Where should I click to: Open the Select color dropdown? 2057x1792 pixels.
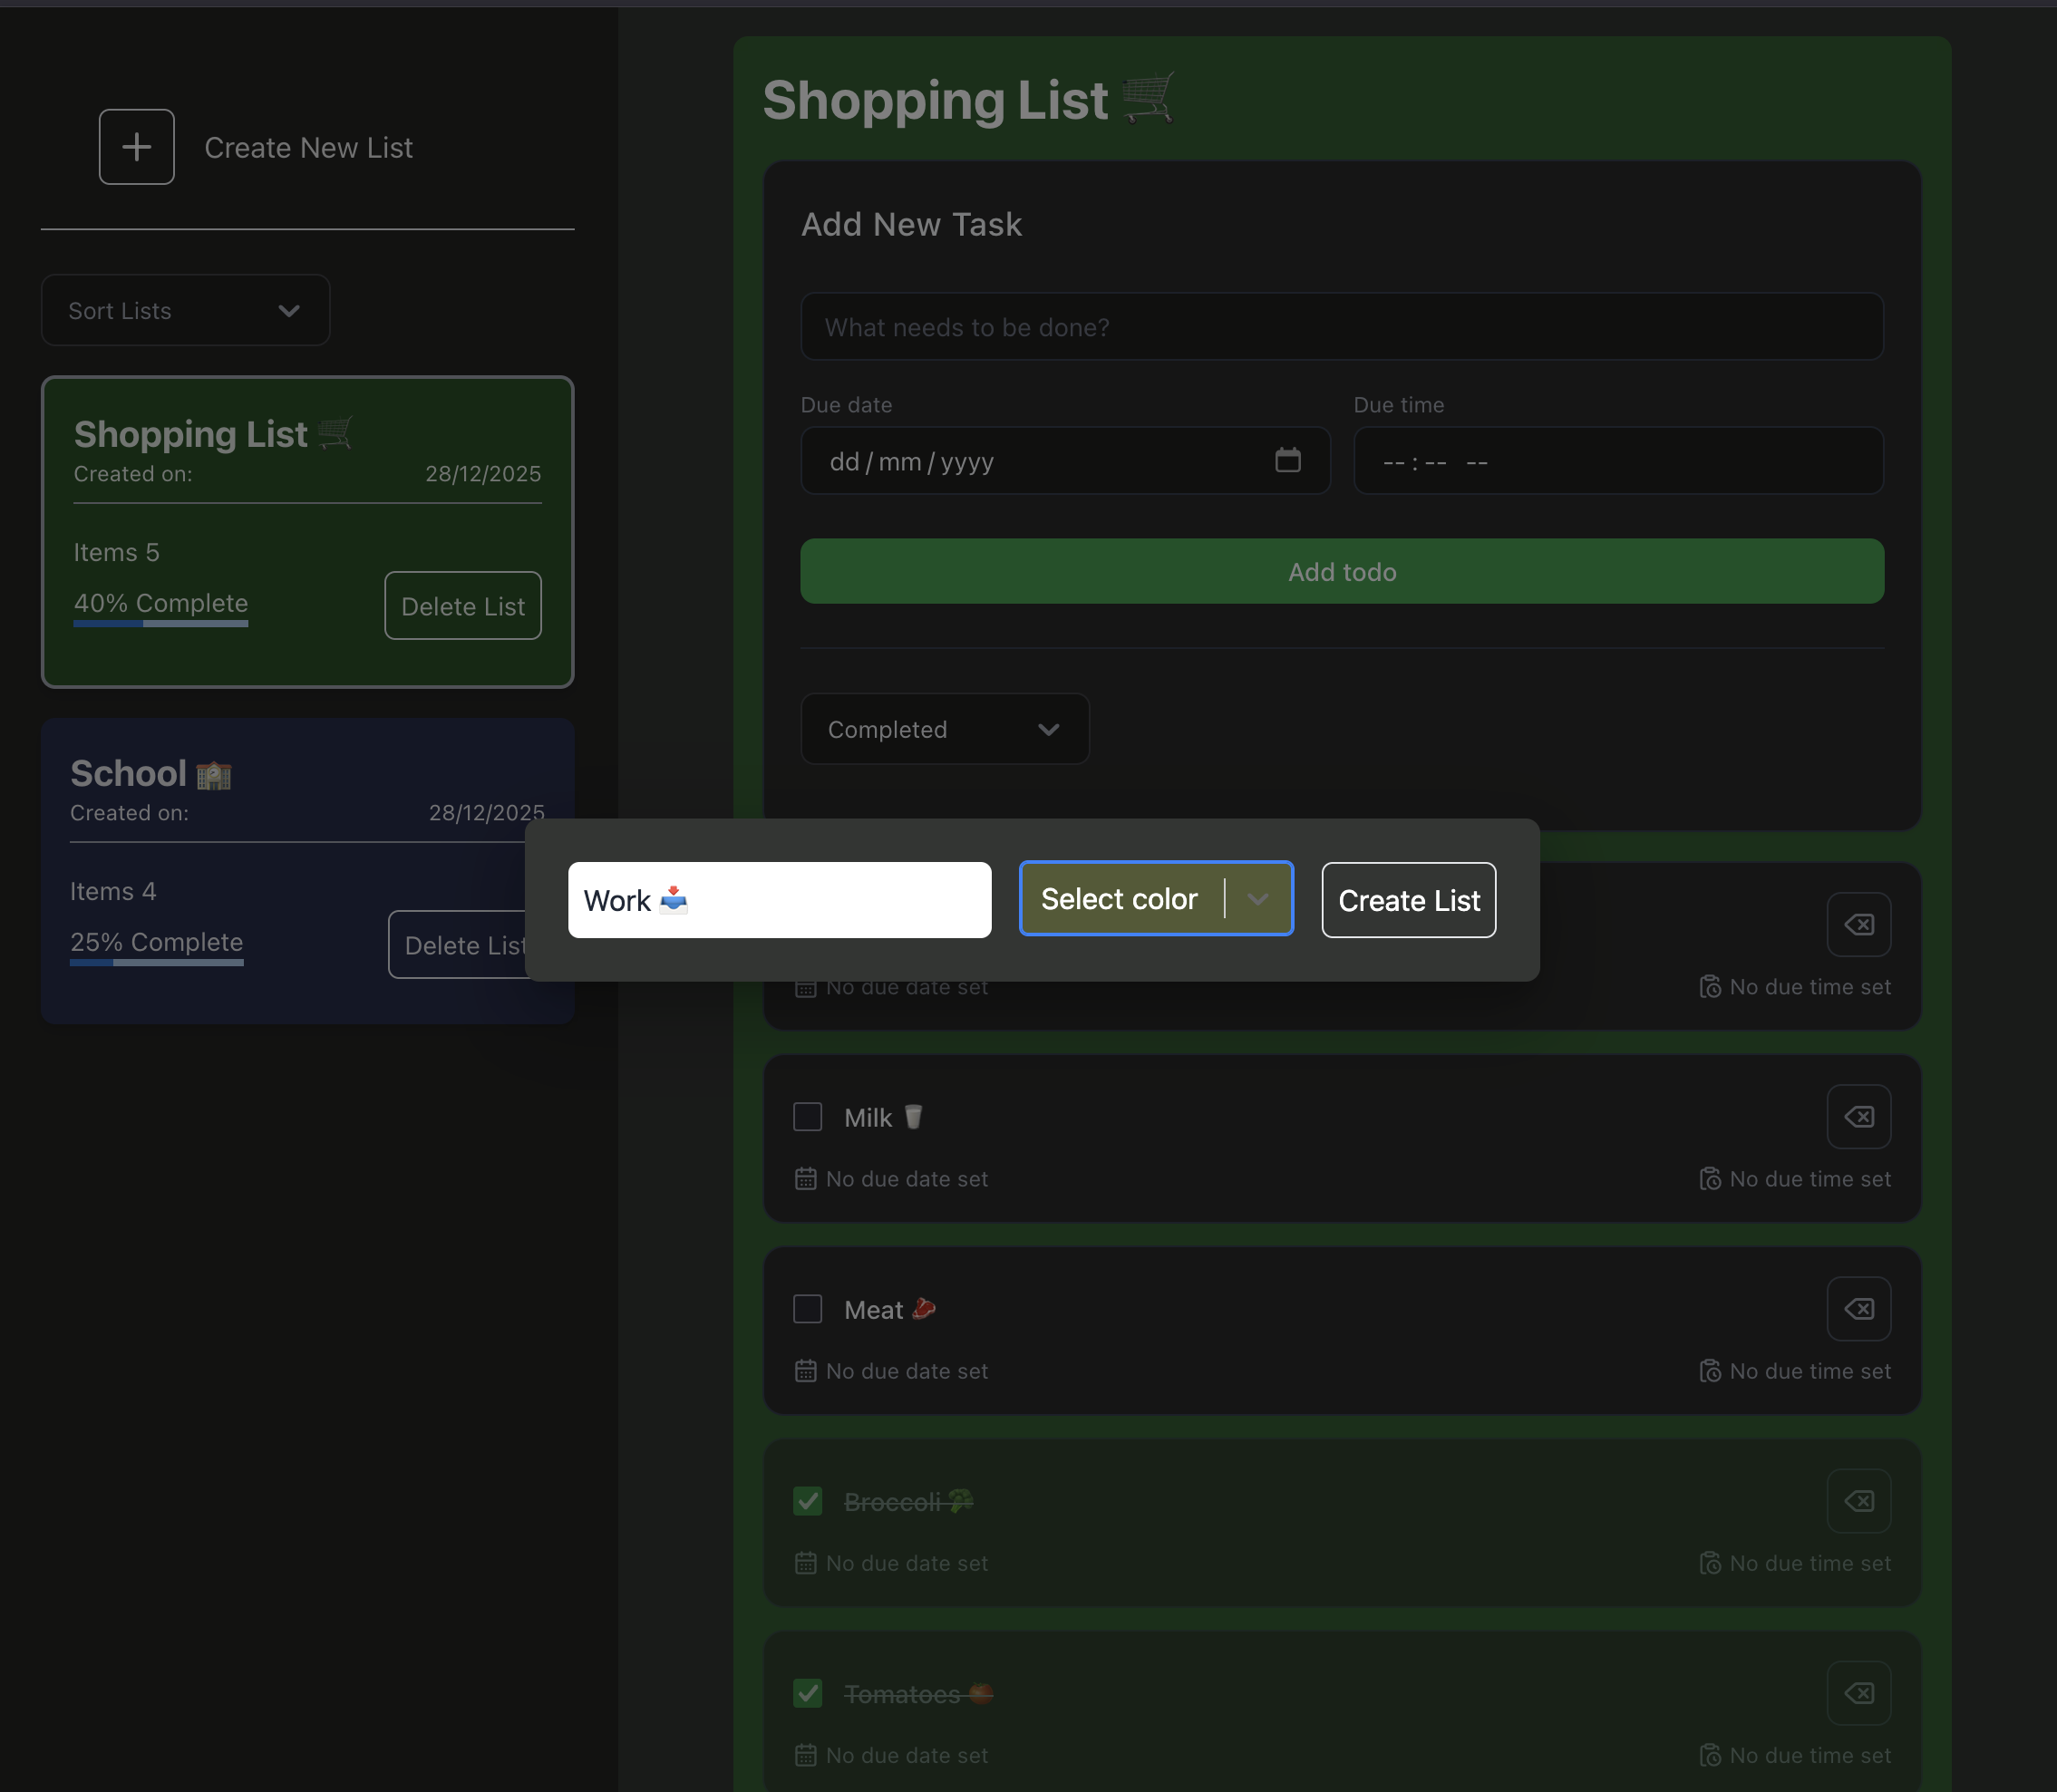coord(1156,899)
